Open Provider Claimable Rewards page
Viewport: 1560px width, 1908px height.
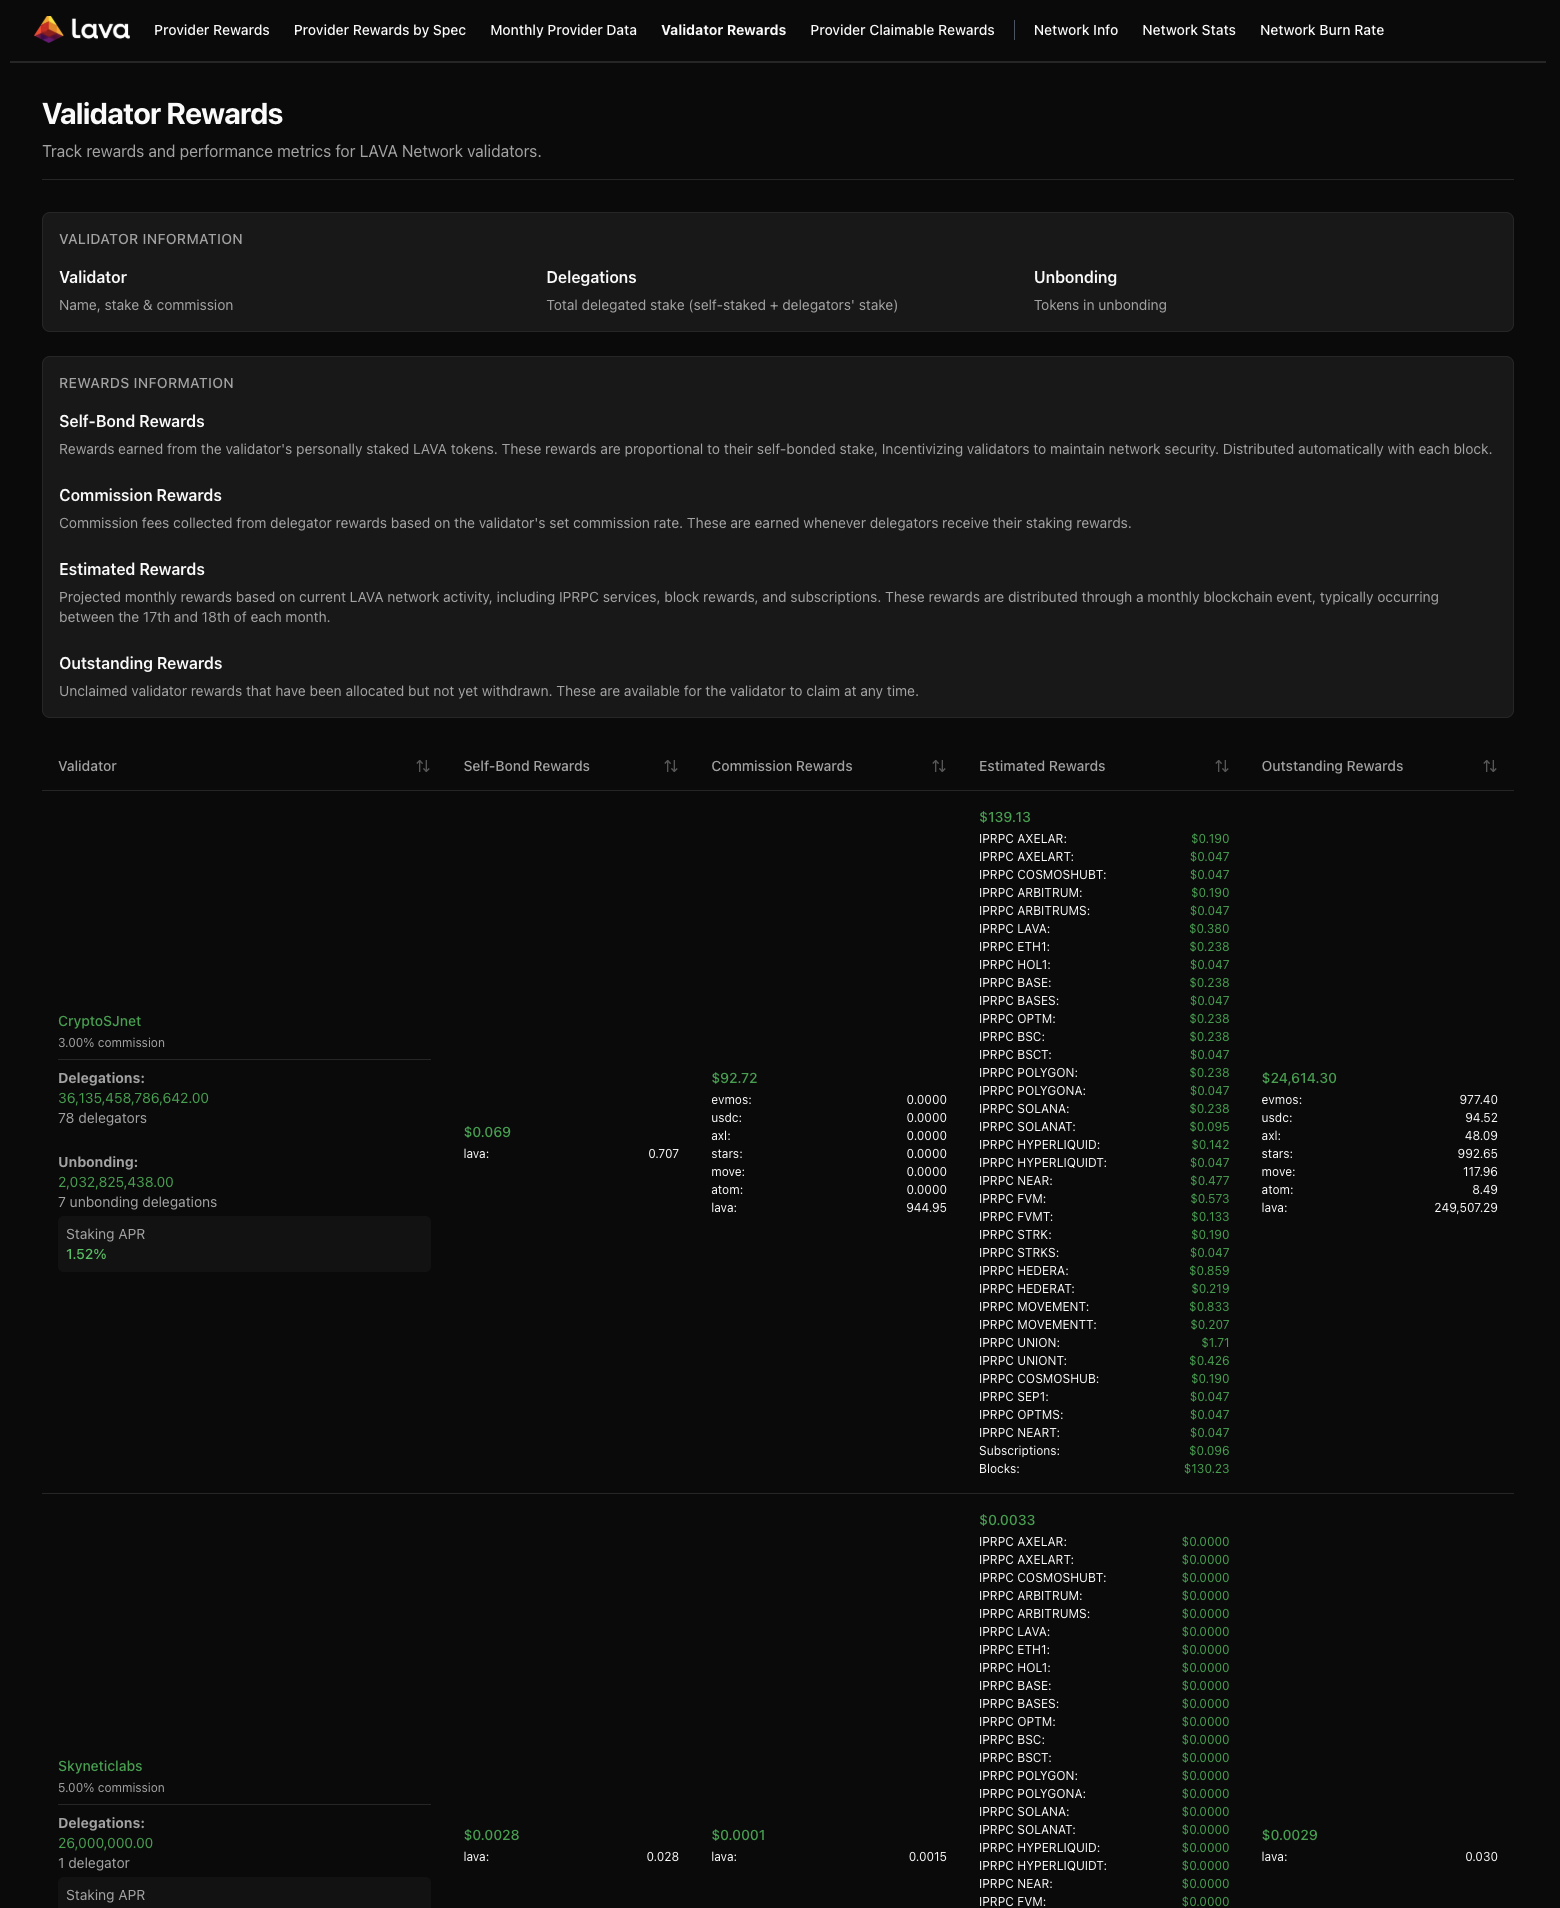pyautogui.click(x=902, y=30)
